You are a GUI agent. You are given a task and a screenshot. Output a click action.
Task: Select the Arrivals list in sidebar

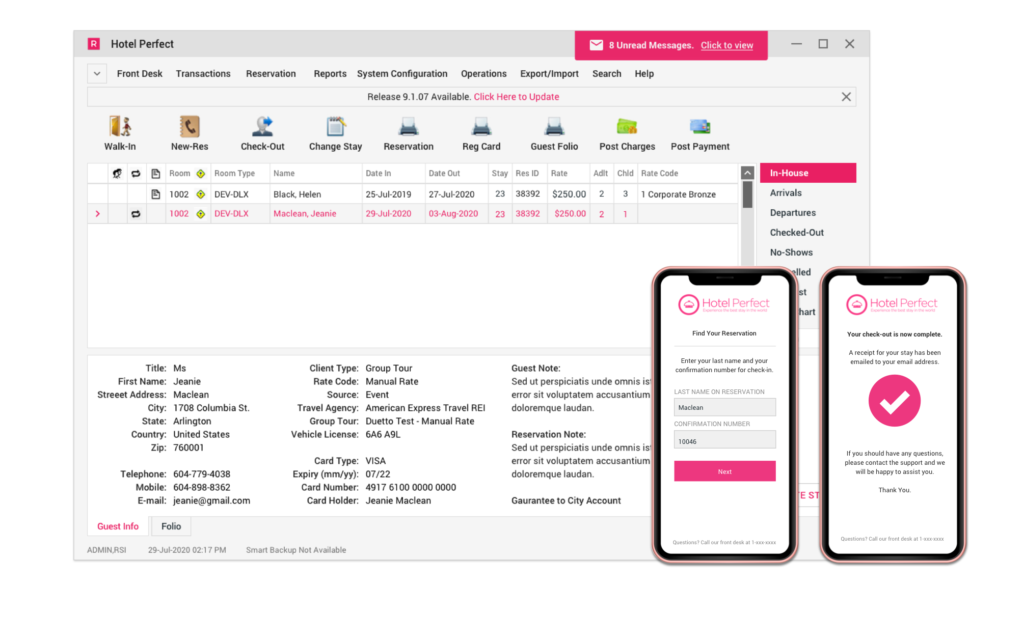click(786, 193)
